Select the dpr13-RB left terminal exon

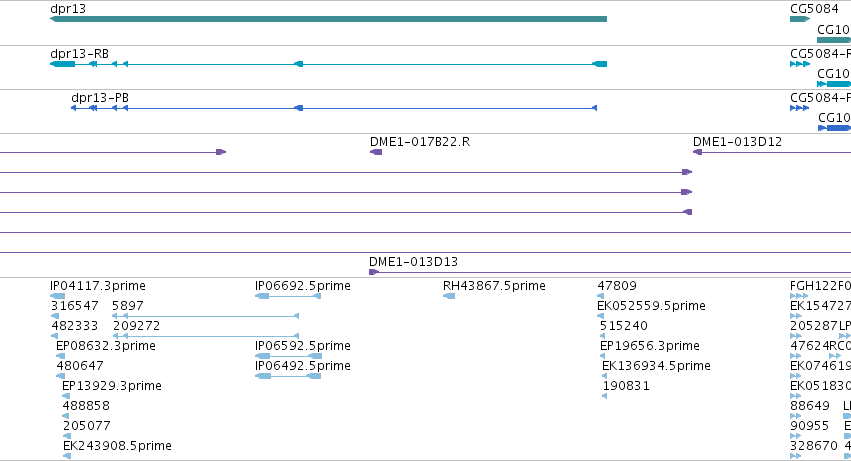click(62, 64)
